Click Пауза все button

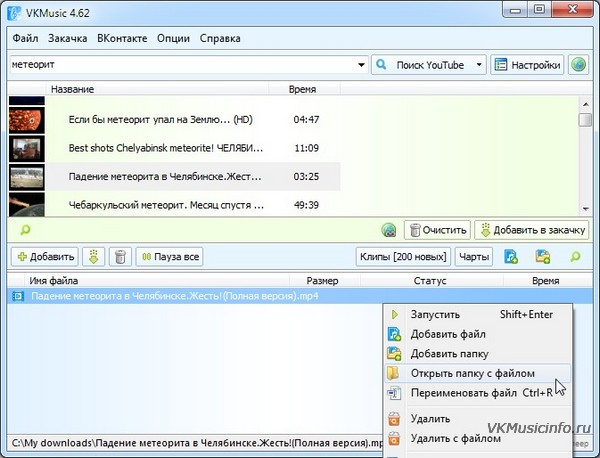pos(170,257)
